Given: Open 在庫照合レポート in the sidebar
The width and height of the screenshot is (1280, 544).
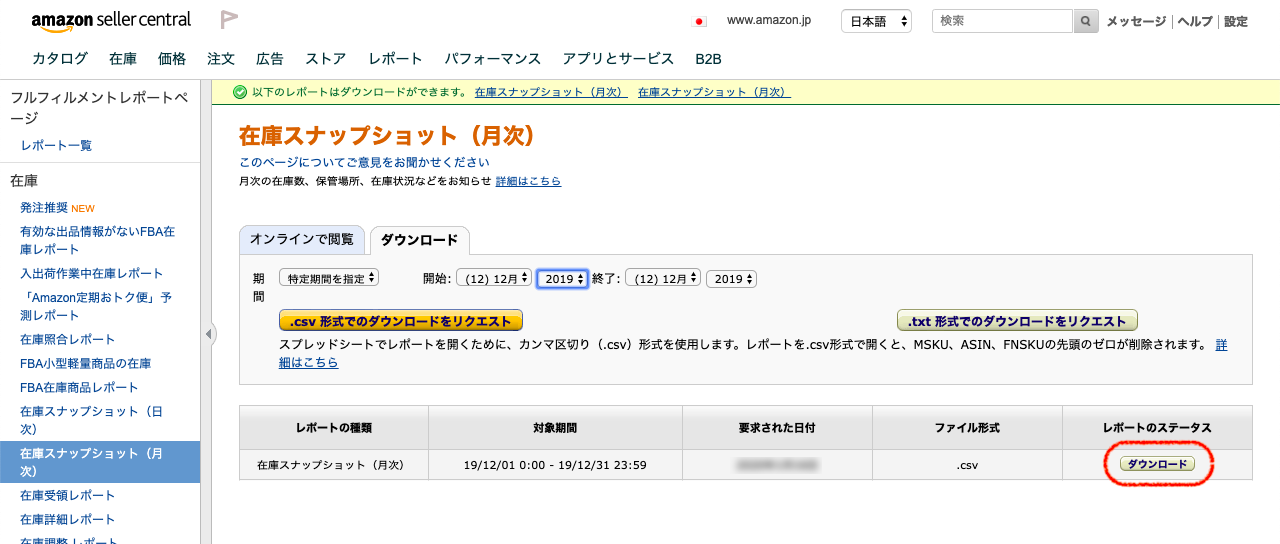Looking at the screenshot, I should pos(68,339).
